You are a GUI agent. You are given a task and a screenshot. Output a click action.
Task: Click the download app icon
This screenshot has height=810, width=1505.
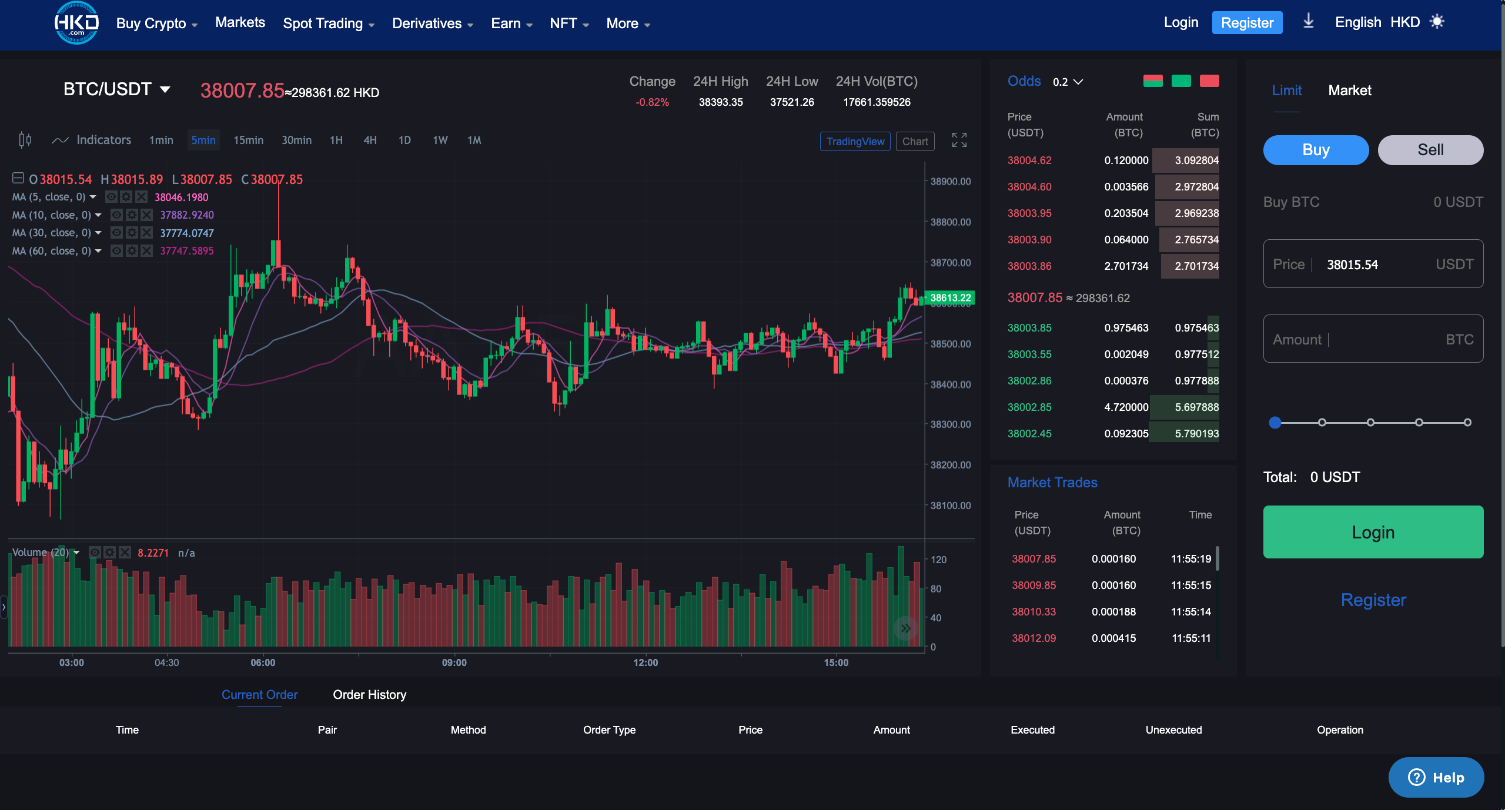click(1308, 21)
